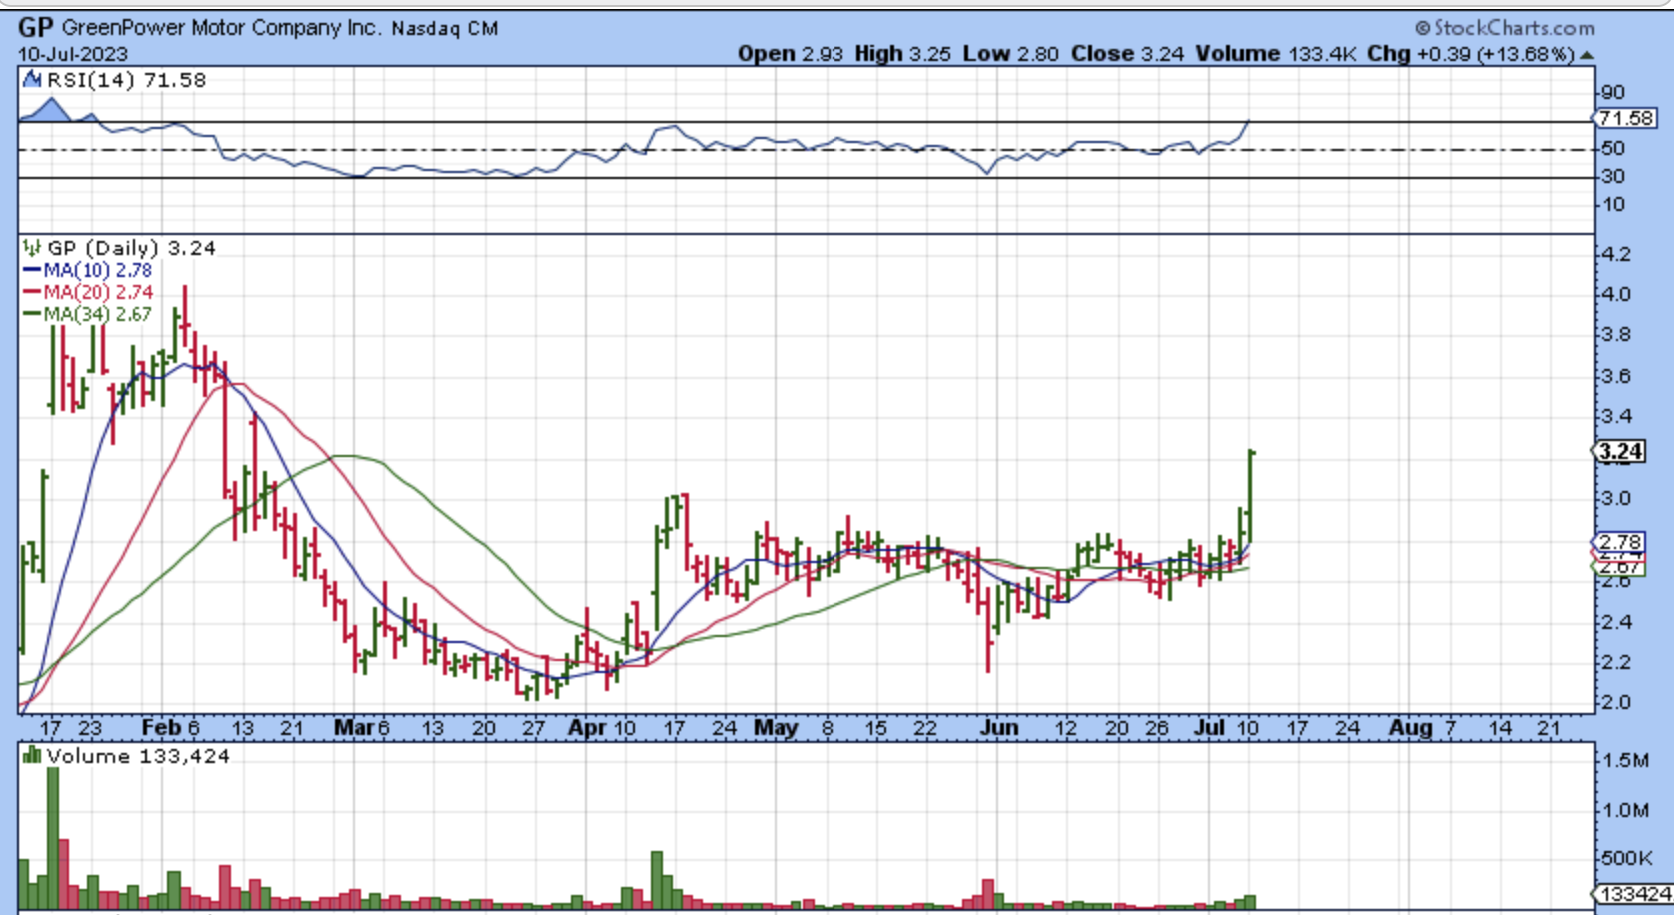Click the GP ticker symbol in header
The width and height of the screenshot is (1674, 915).
click(36, 28)
